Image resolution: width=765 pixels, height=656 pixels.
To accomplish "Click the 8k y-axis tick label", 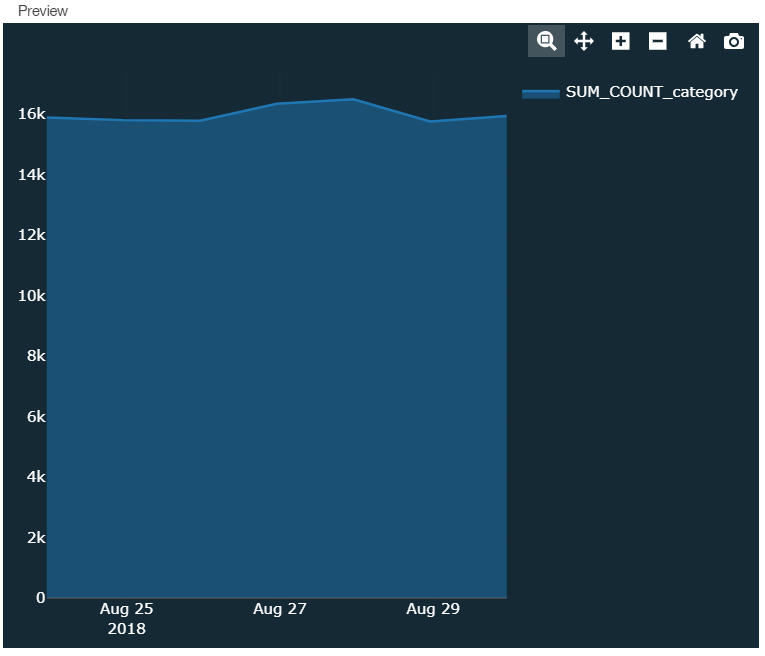I will (36, 356).
